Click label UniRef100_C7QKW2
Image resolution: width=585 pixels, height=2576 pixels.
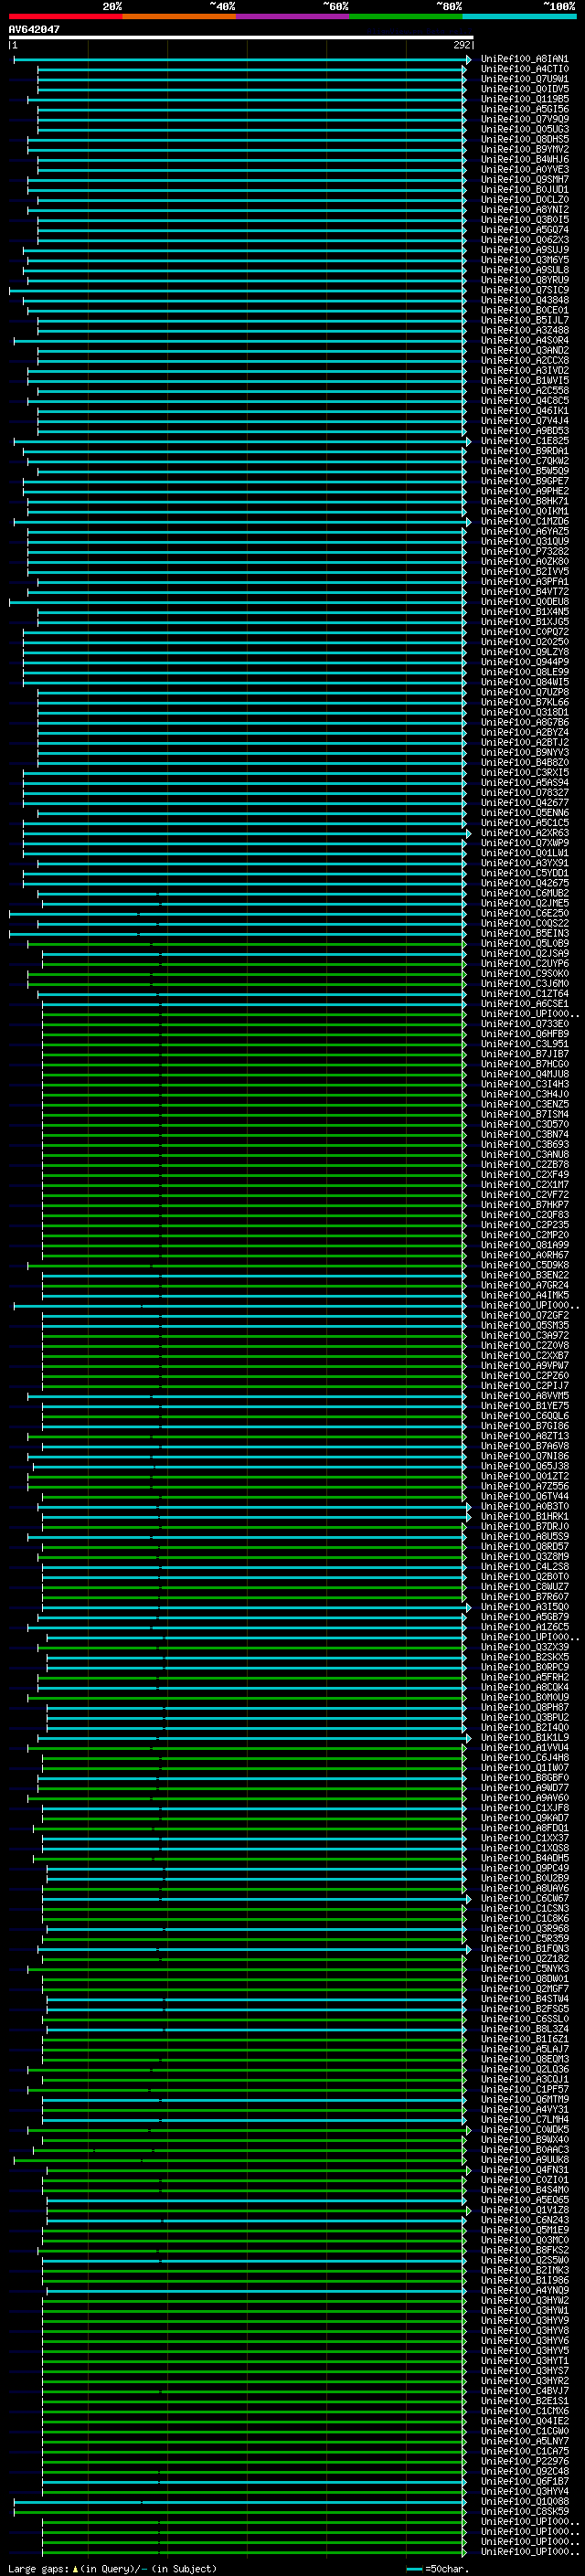point(524,461)
